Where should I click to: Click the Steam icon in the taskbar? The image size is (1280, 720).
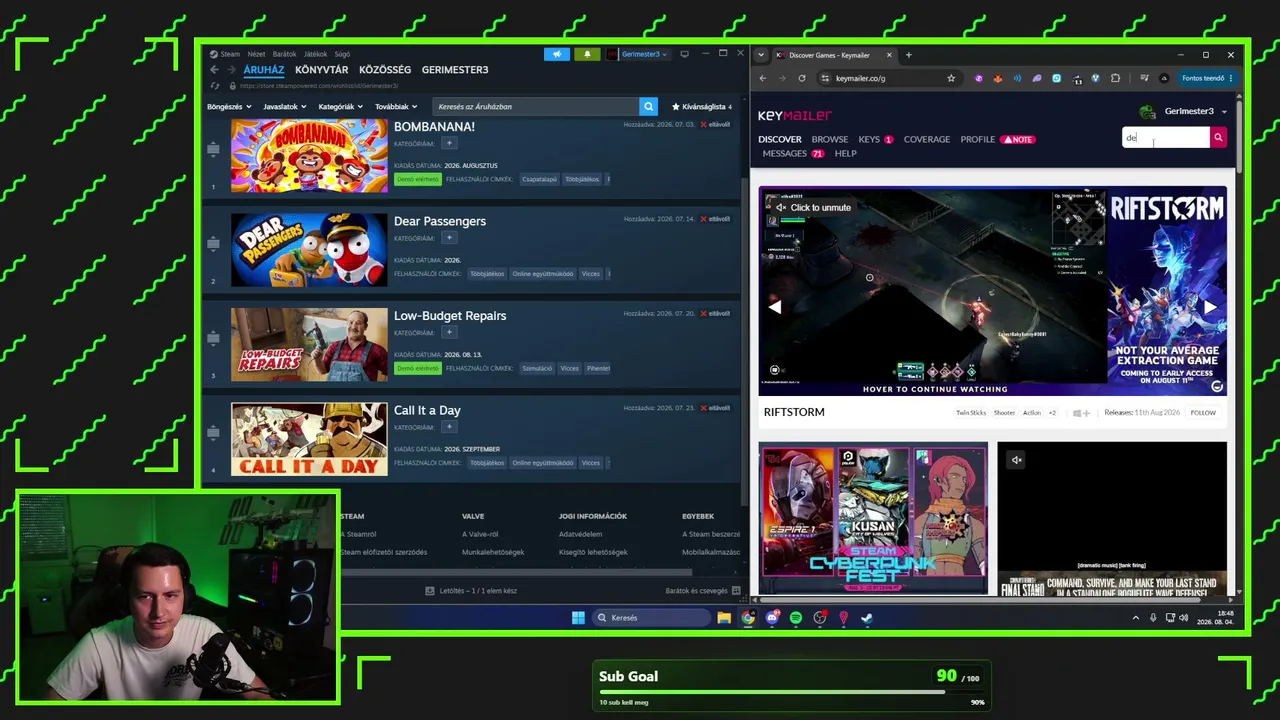click(867, 618)
